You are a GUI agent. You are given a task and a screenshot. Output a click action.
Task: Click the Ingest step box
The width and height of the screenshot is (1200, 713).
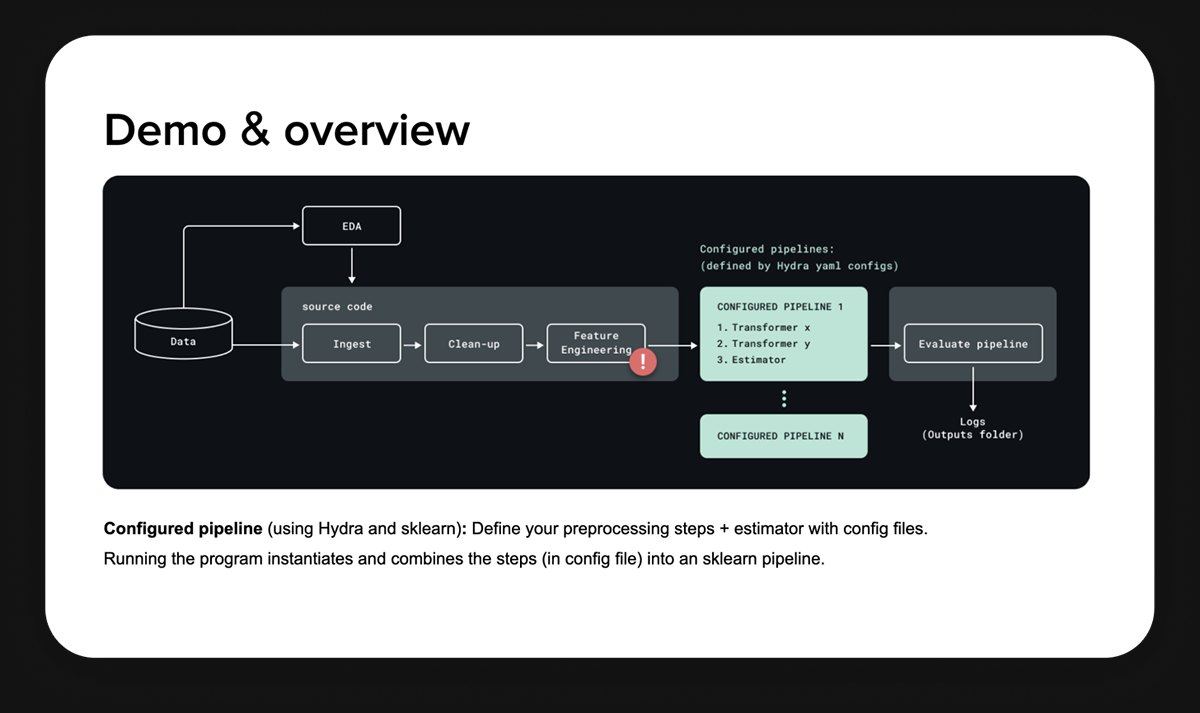tap(351, 344)
